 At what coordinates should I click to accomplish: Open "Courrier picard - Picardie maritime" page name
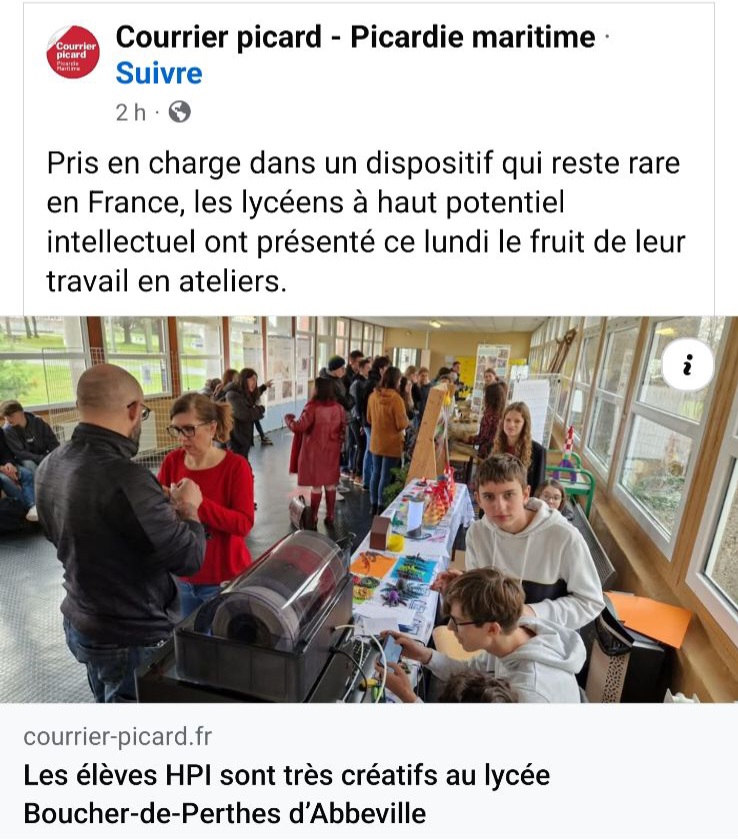355,37
